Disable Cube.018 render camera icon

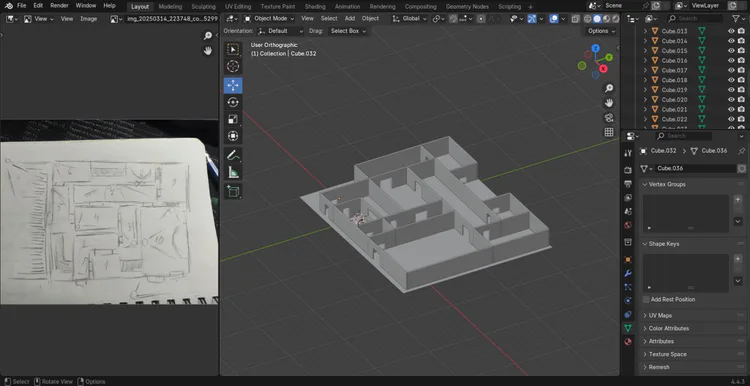tap(741, 80)
